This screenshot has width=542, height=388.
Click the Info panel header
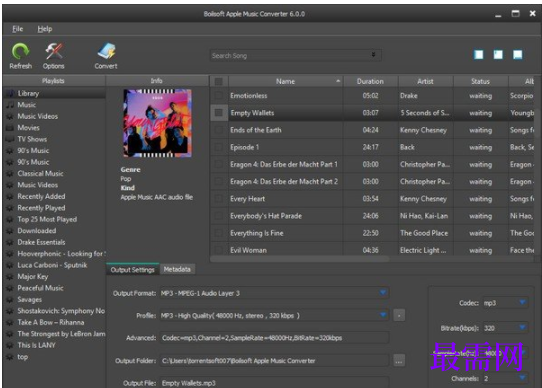pos(157,81)
